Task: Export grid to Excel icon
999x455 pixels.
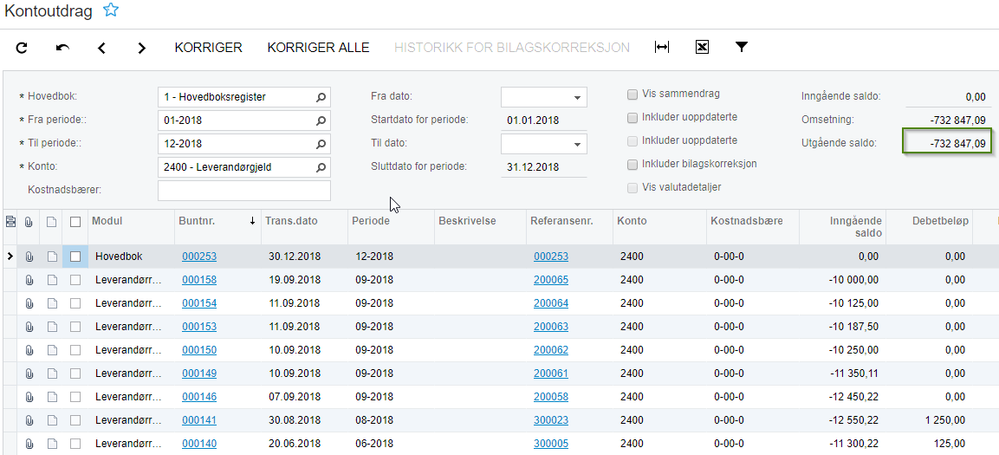Action: click(702, 47)
